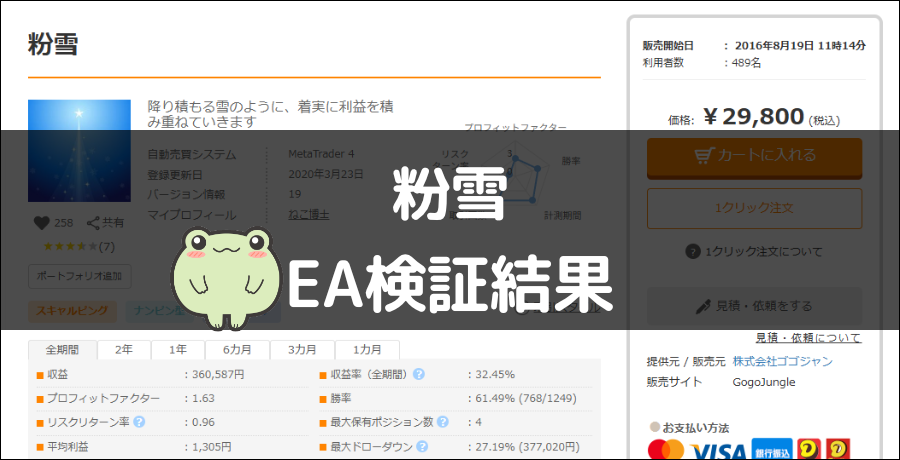Click the share icon
Screen dimensions: 900x460
(x=93, y=223)
